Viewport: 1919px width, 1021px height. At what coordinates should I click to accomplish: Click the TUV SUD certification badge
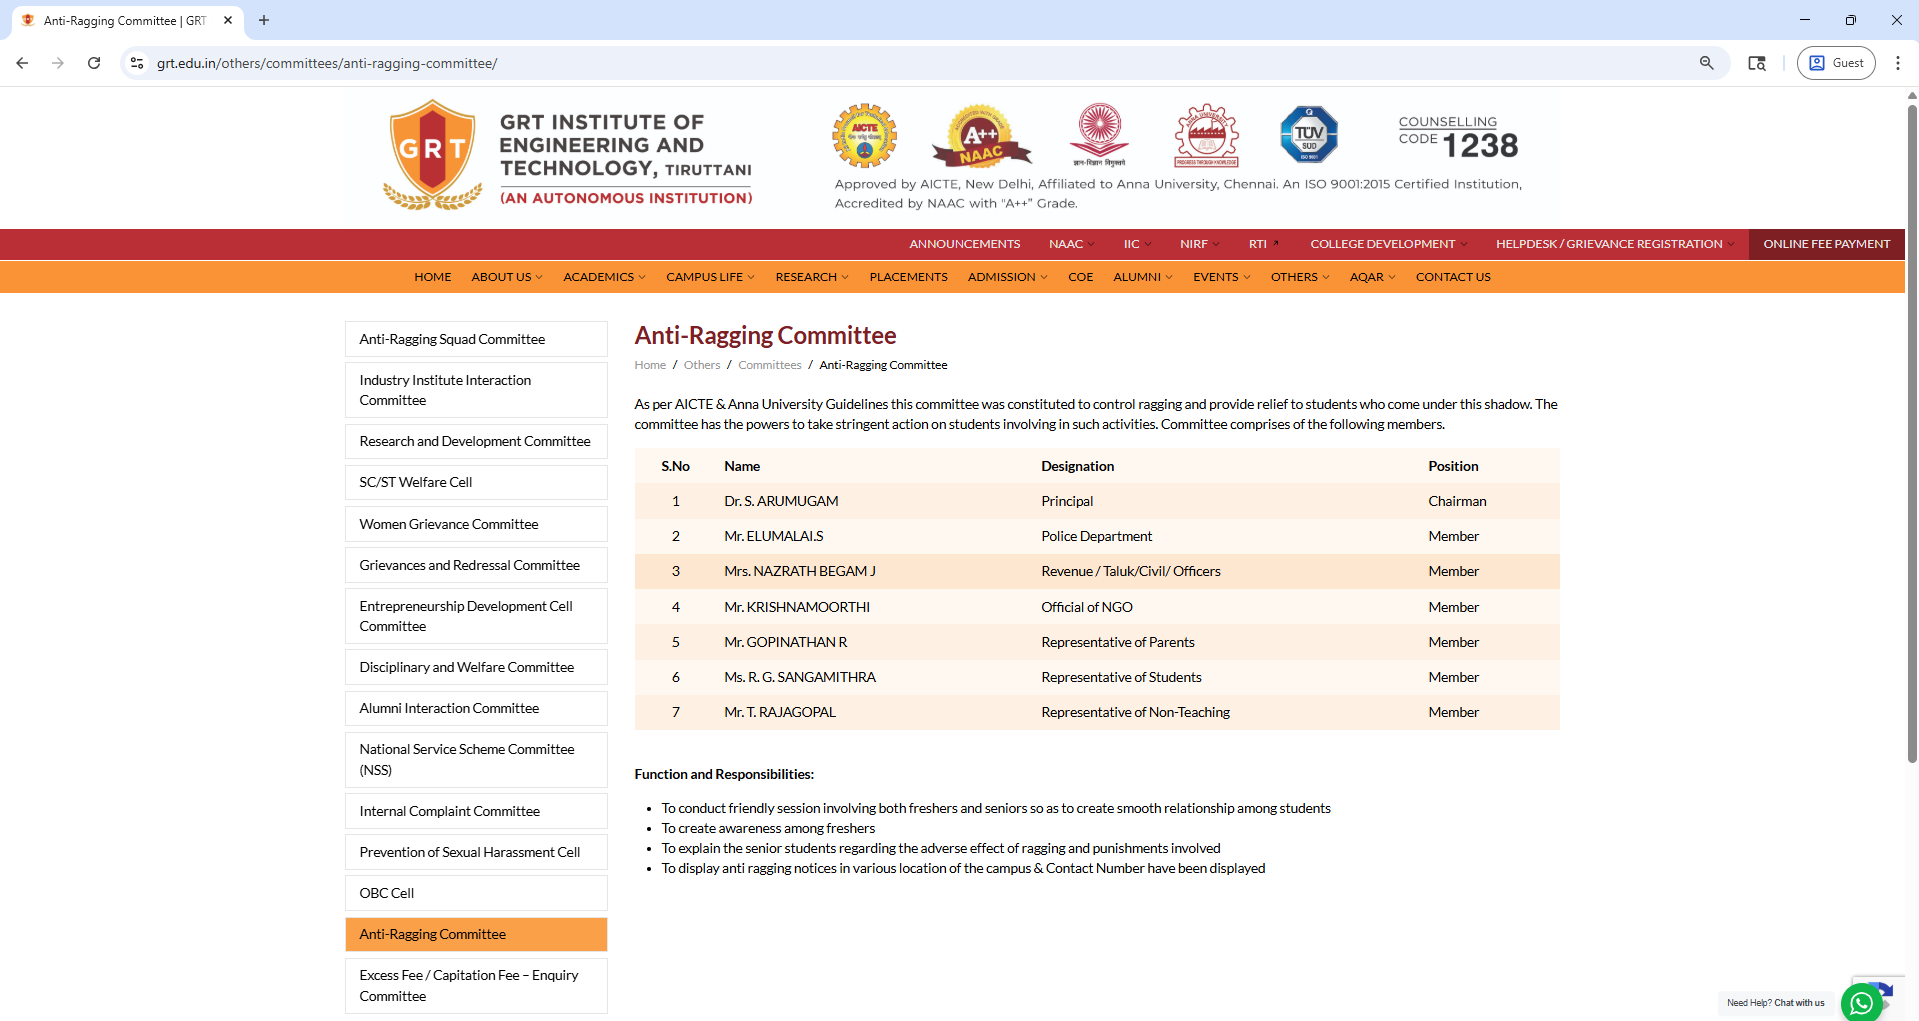click(x=1309, y=134)
